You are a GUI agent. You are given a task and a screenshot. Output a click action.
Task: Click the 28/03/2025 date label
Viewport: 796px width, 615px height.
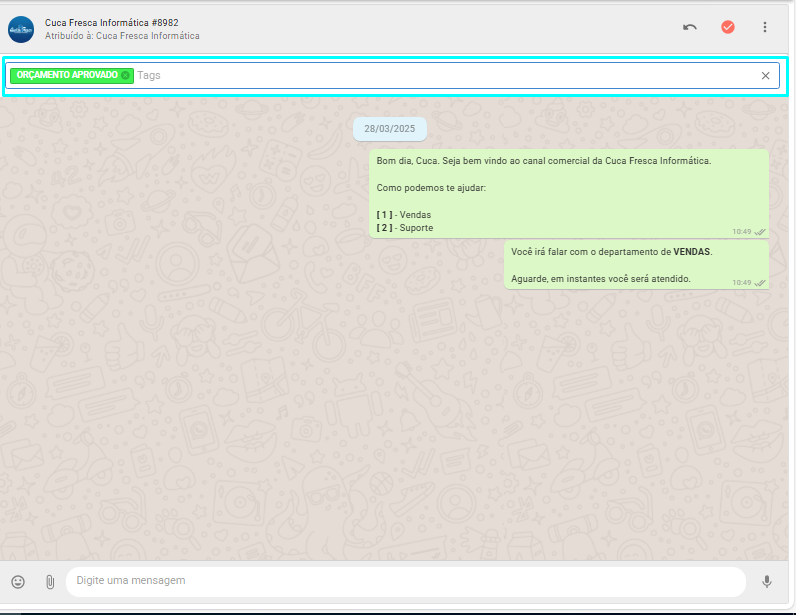(x=389, y=129)
